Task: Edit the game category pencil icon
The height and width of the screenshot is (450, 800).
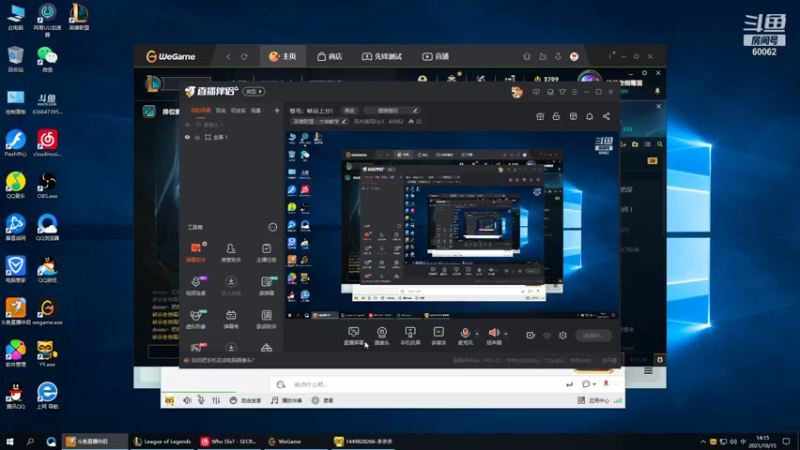Action: 344,121
